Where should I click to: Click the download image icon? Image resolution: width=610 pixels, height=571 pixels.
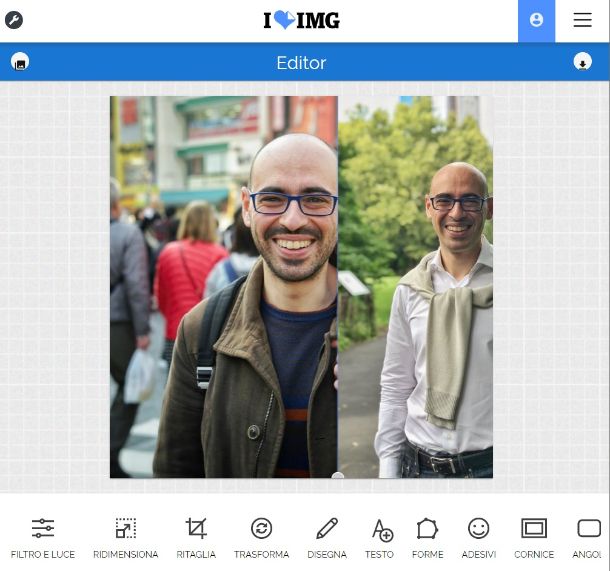pos(582,61)
